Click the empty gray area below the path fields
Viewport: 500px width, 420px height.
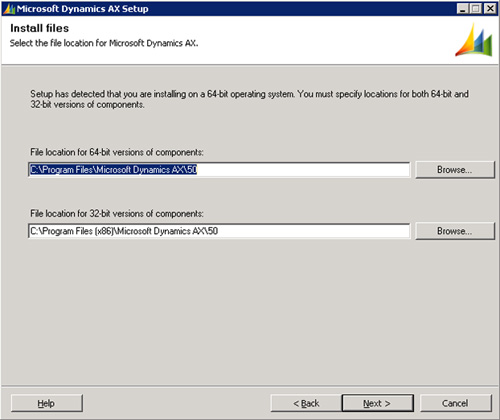click(x=250, y=310)
